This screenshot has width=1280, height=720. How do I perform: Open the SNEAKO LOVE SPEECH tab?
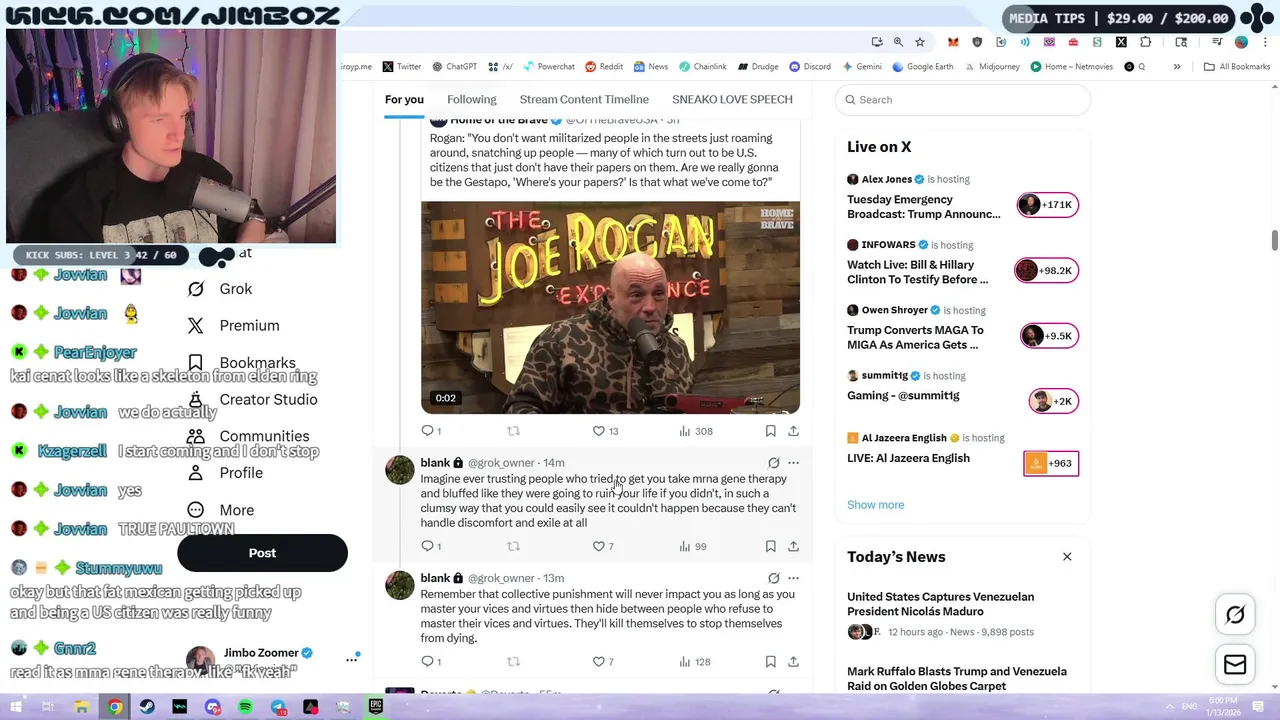(x=732, y=100)
